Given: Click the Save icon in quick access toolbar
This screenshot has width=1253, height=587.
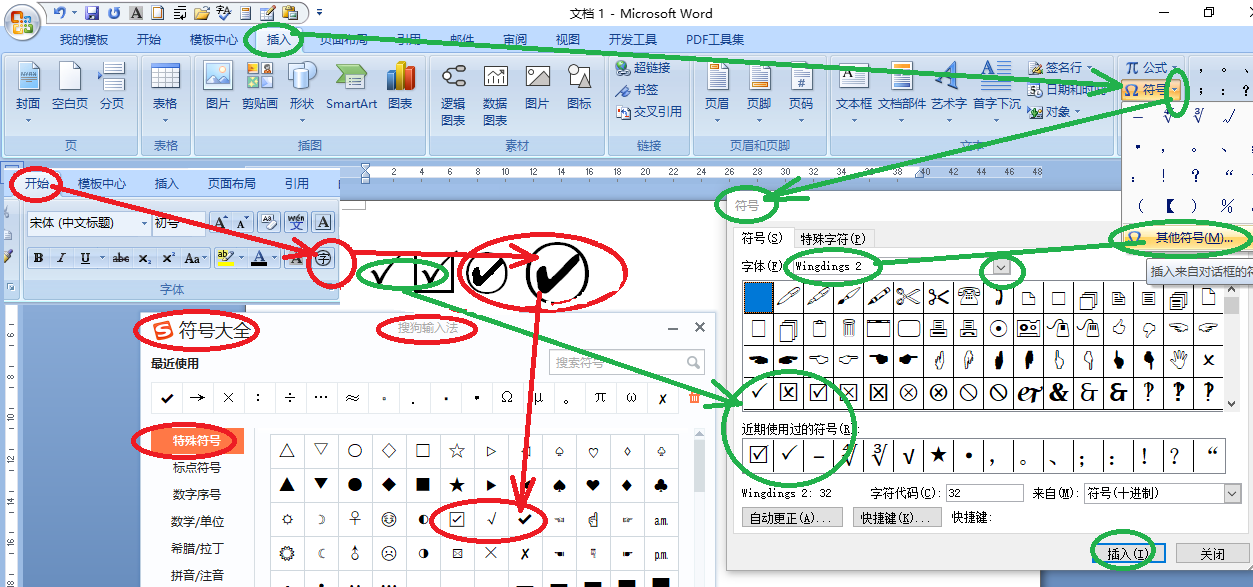Looking at the screenshot, I should [92, 13].
